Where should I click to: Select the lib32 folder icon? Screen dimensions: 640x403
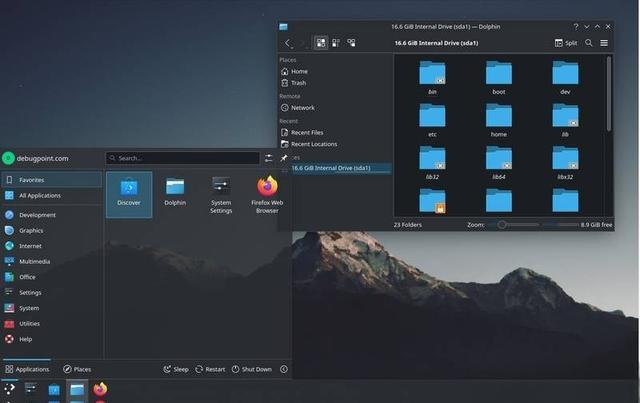click(432, 158)
